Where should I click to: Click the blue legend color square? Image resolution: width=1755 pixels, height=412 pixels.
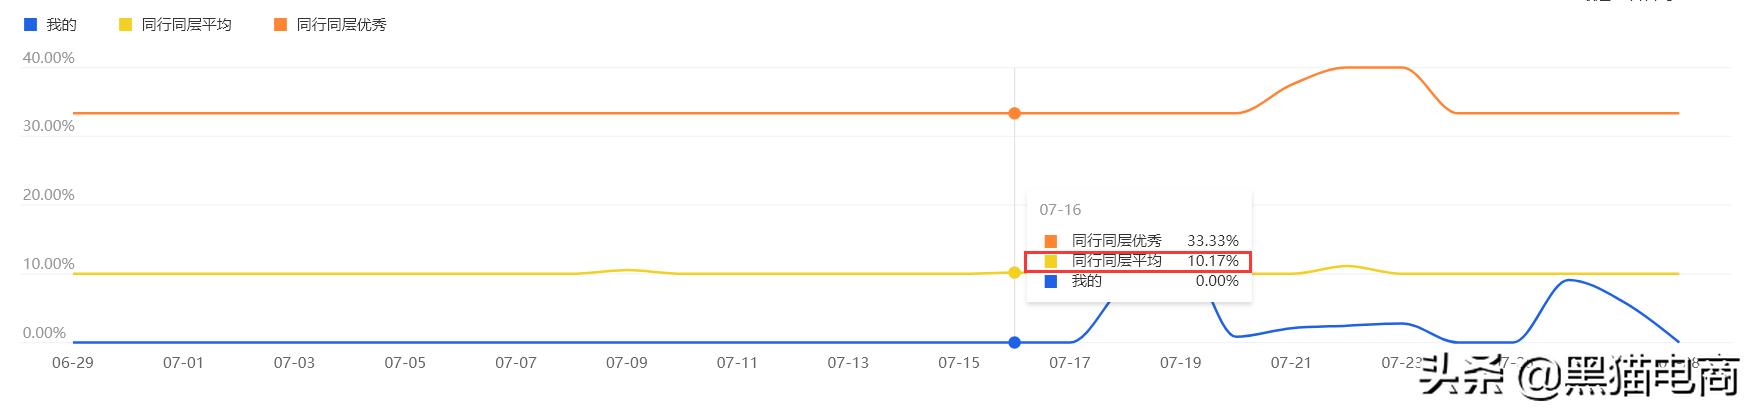(x=30, y=24)
